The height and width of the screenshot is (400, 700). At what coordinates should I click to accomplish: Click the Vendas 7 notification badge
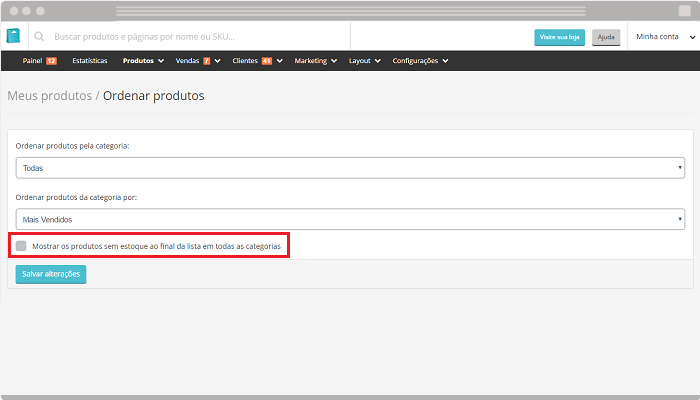click(x=207, y=61)
